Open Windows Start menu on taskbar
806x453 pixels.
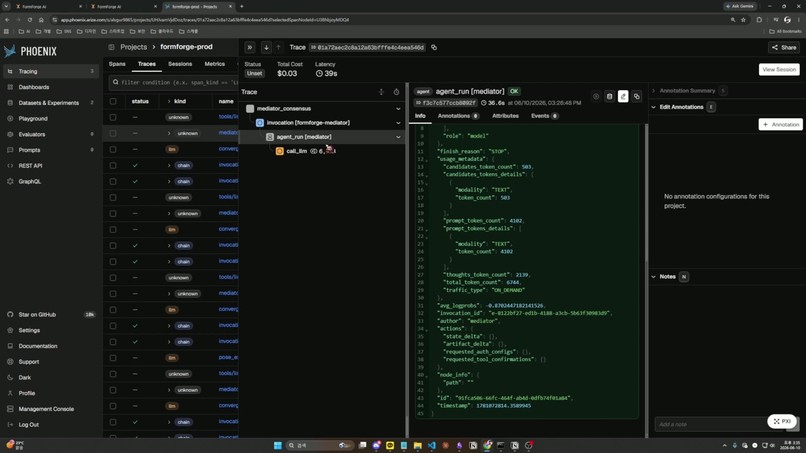click(x=278, y=445)
